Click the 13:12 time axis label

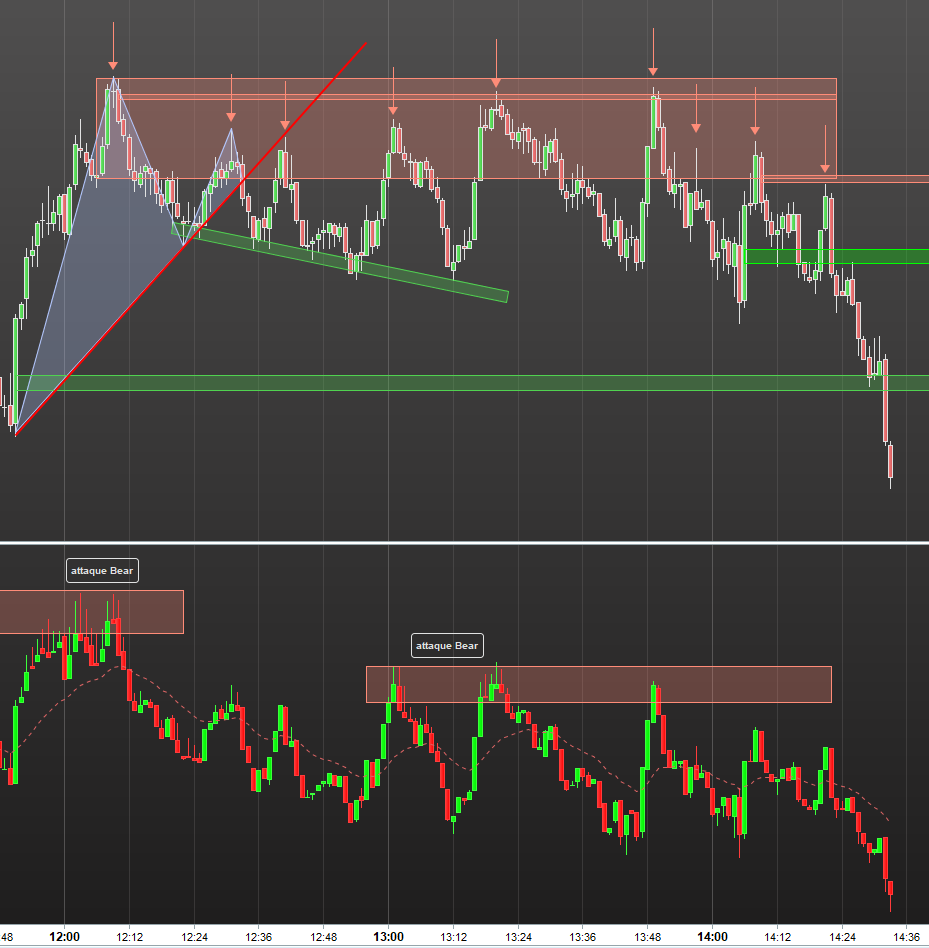click(453, 937)
